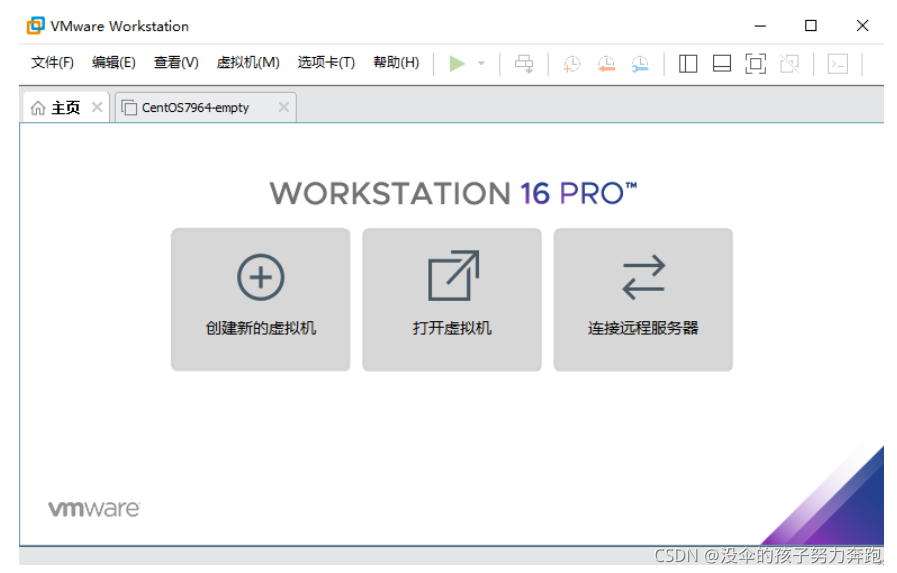This screenshot has height=573, width=897.
Task: Close the VMware Workstation window
Action: coord(862,26)
